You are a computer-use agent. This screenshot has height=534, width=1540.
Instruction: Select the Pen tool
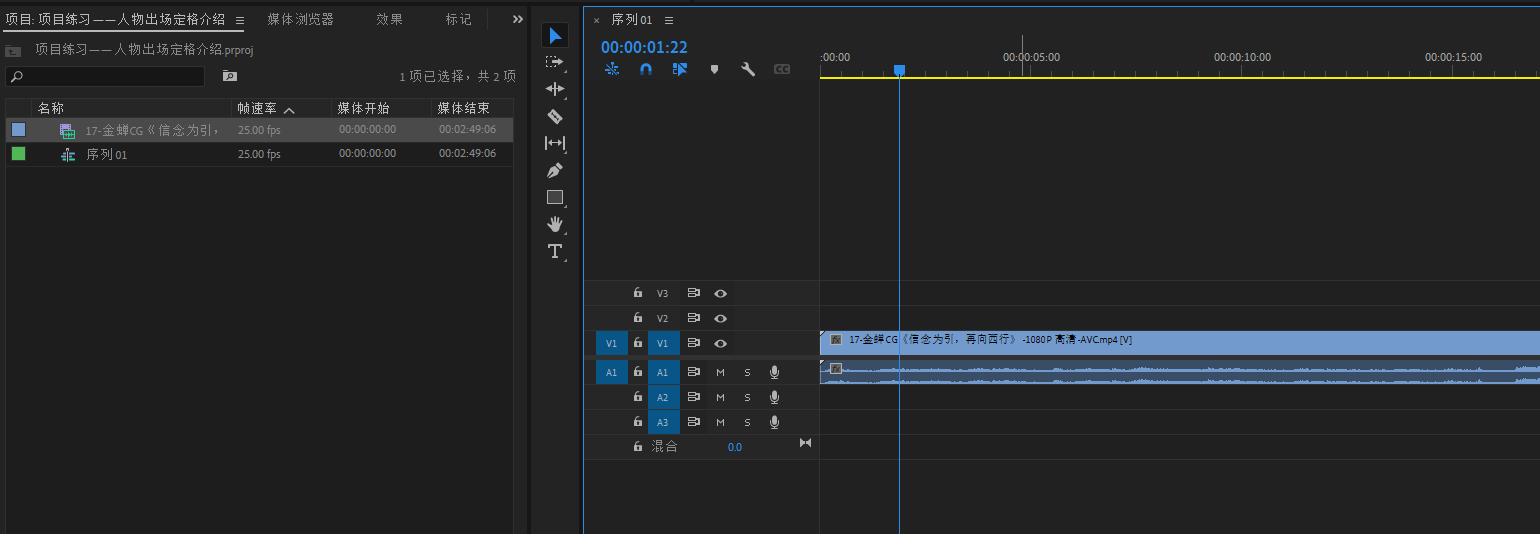[x=555, y=170]
